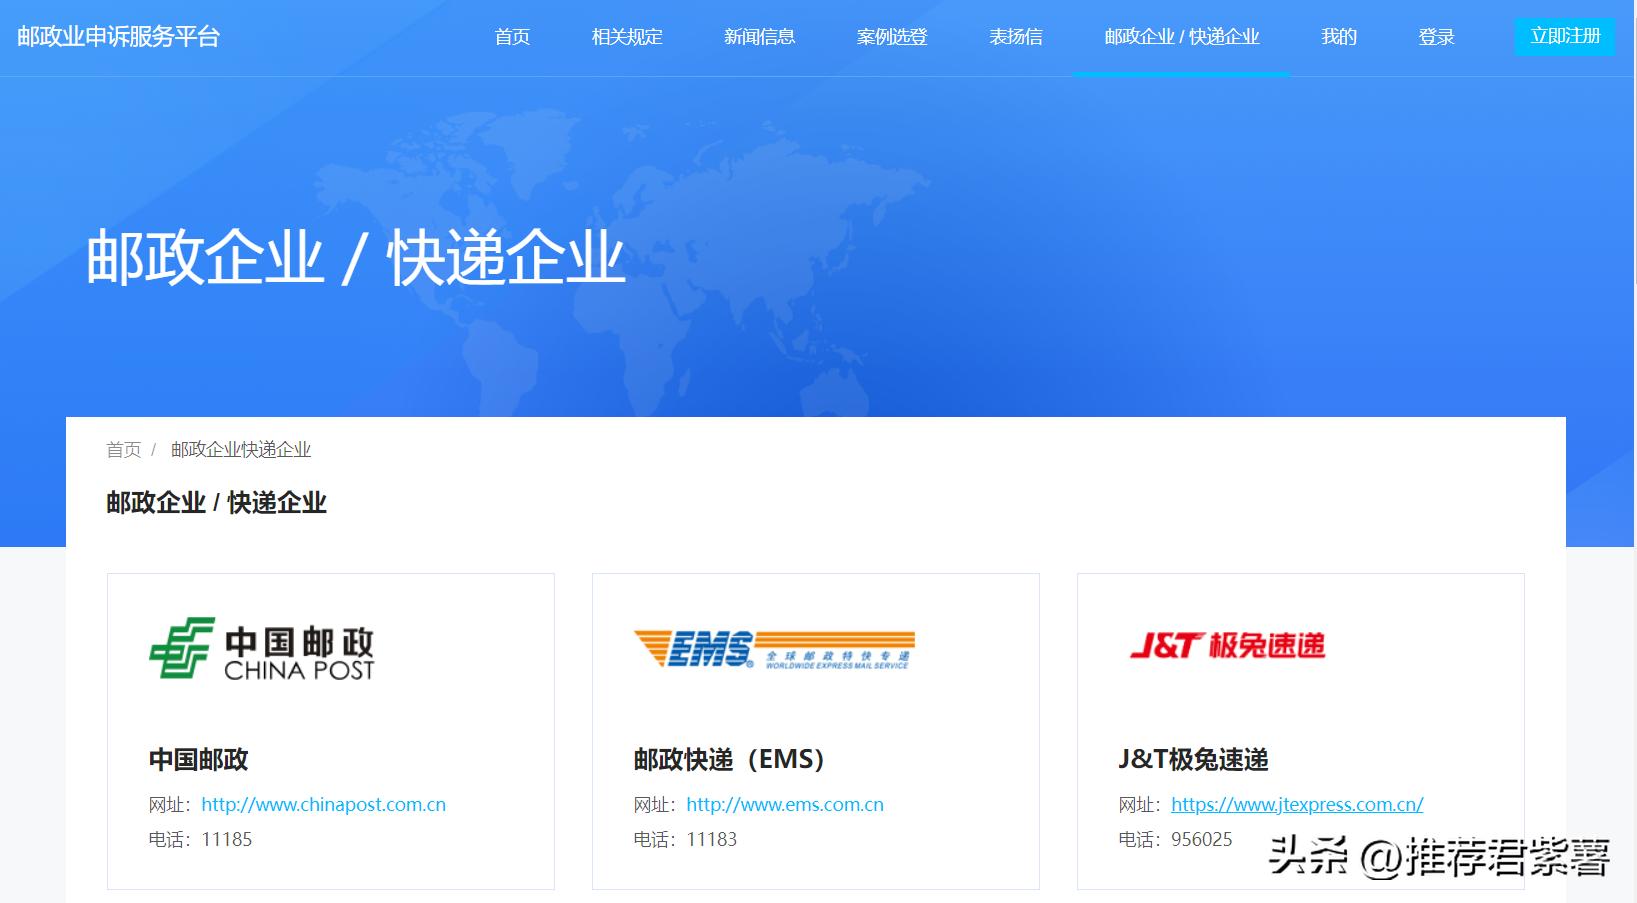Click 首页 in the breadcrumb trail

(124, 450)
